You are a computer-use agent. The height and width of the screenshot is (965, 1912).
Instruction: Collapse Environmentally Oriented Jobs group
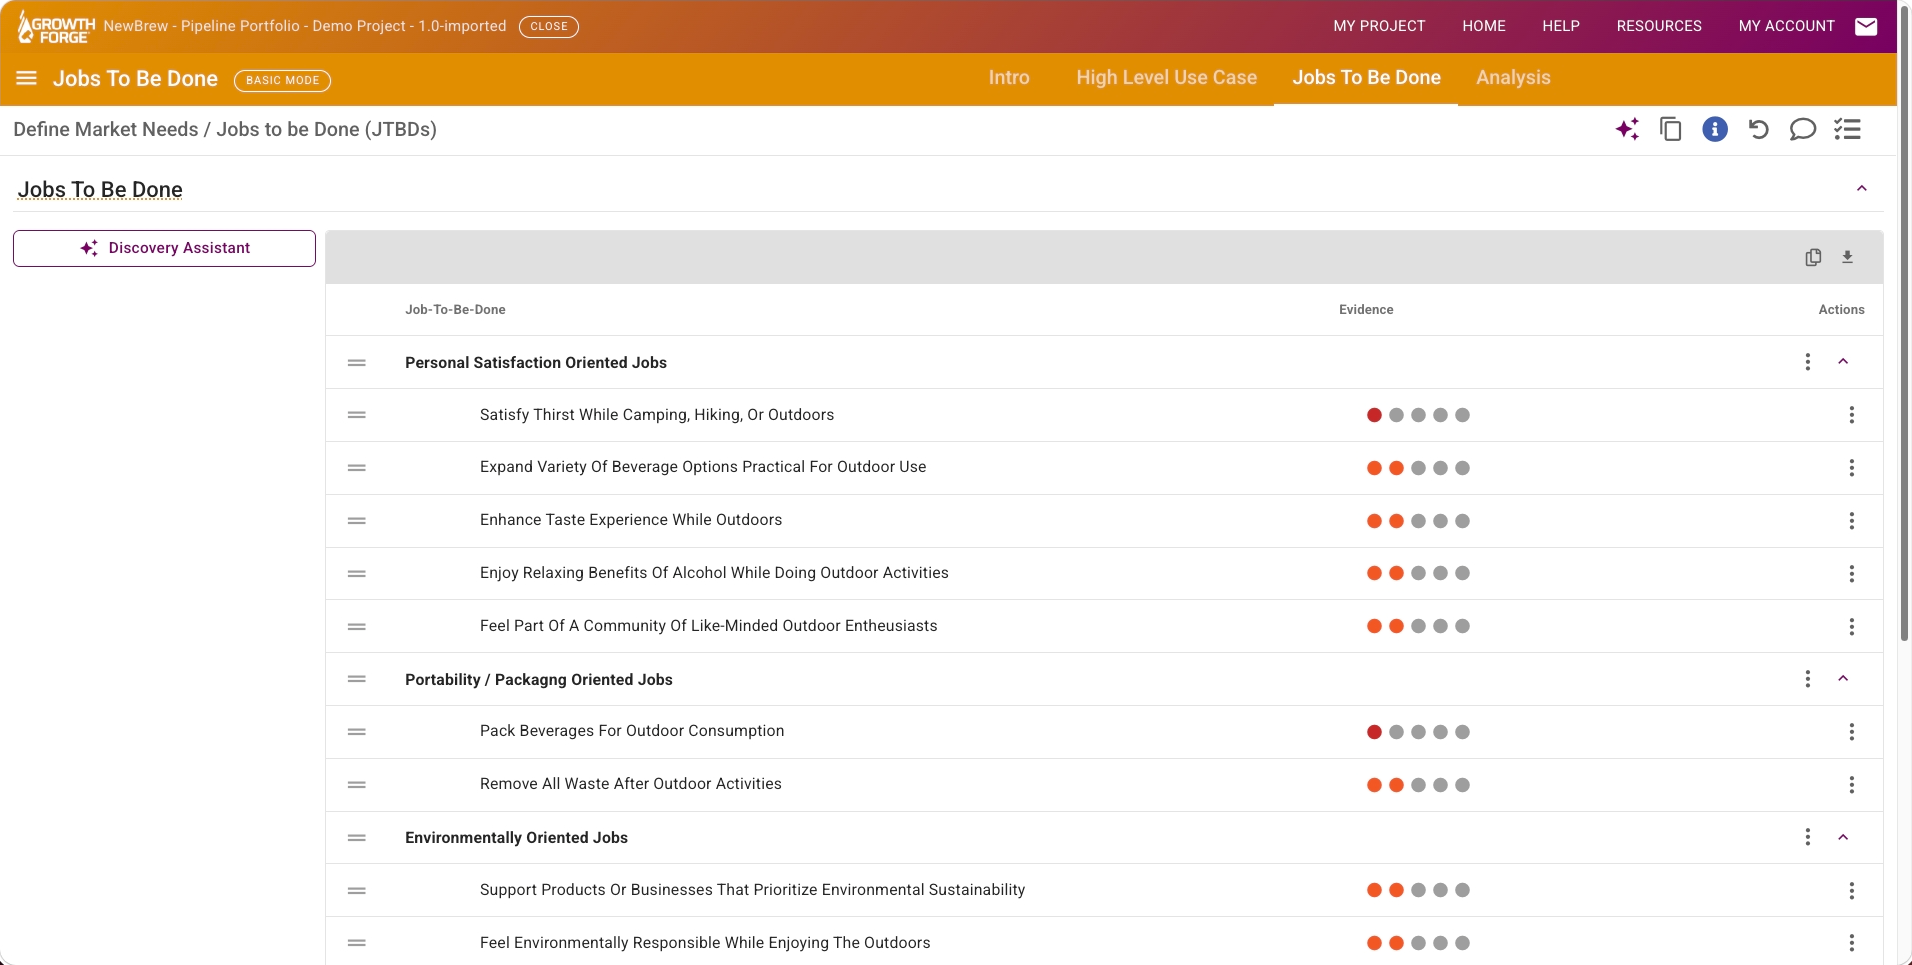point(1843,837)
